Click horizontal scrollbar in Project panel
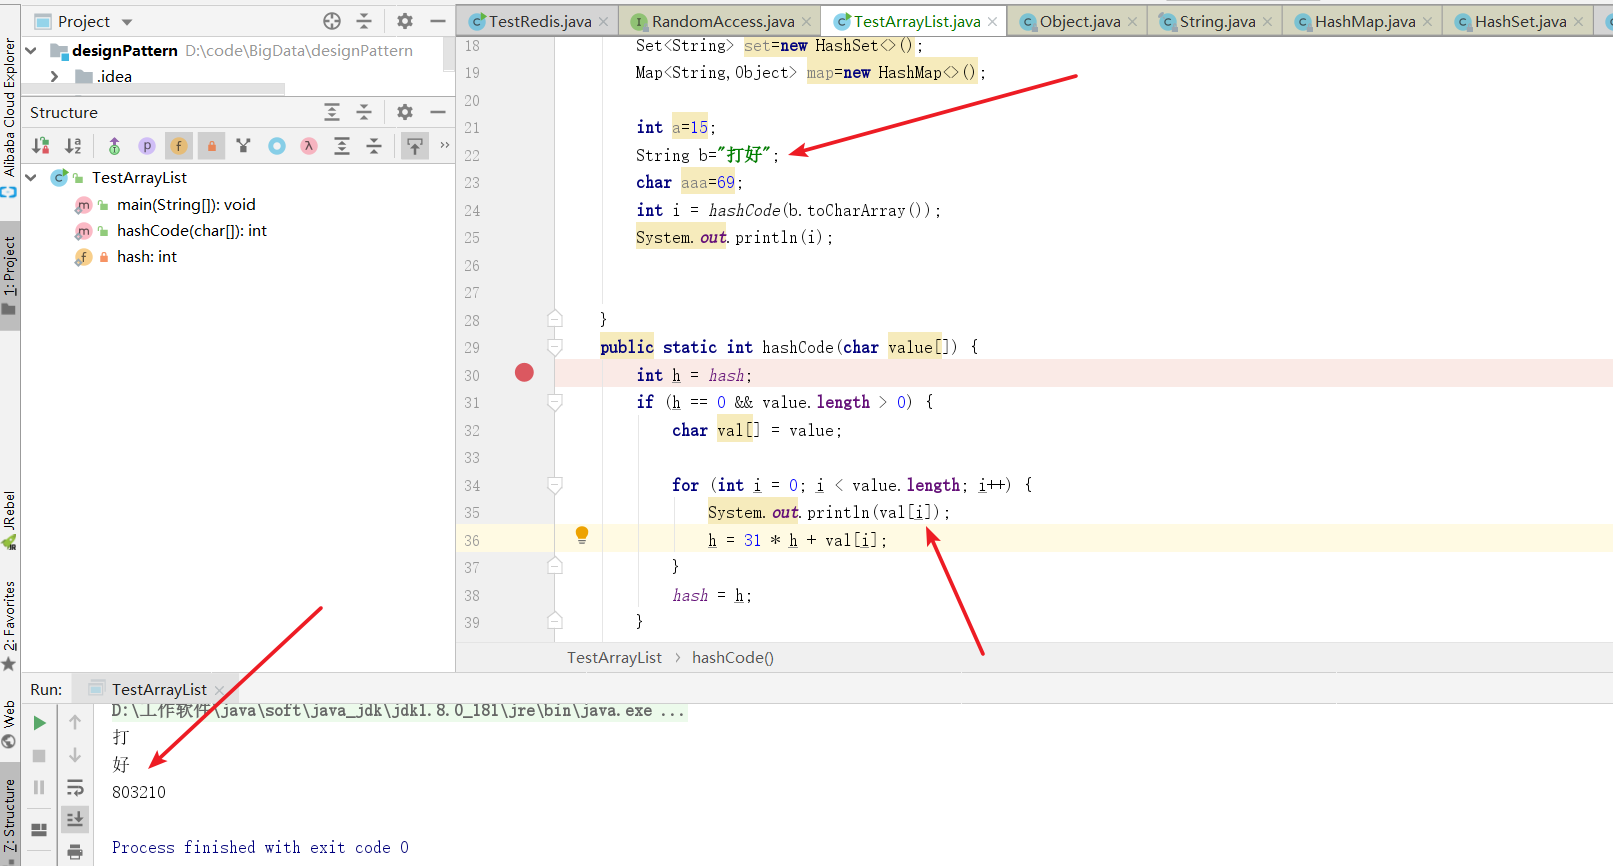1613x866 pixels. pyautogui.click(x=152, y=89)
